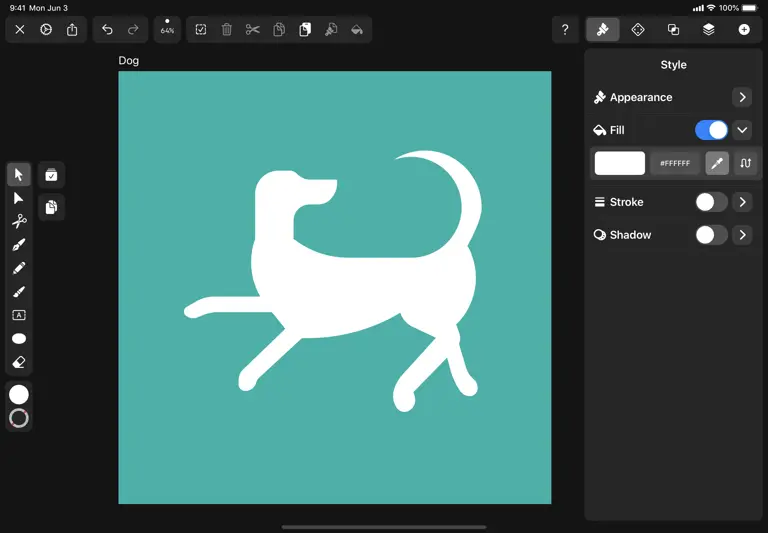Paste with the highlighted paste icon
This screenshot has height=533, width=768.
305,30
